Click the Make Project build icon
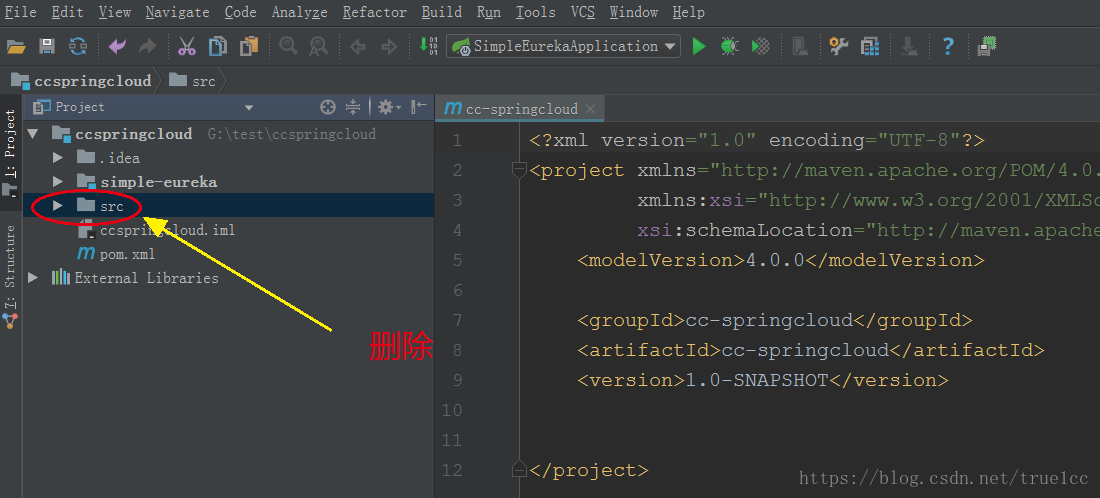This screenshot has height=498, width=1100. point(428,46)
